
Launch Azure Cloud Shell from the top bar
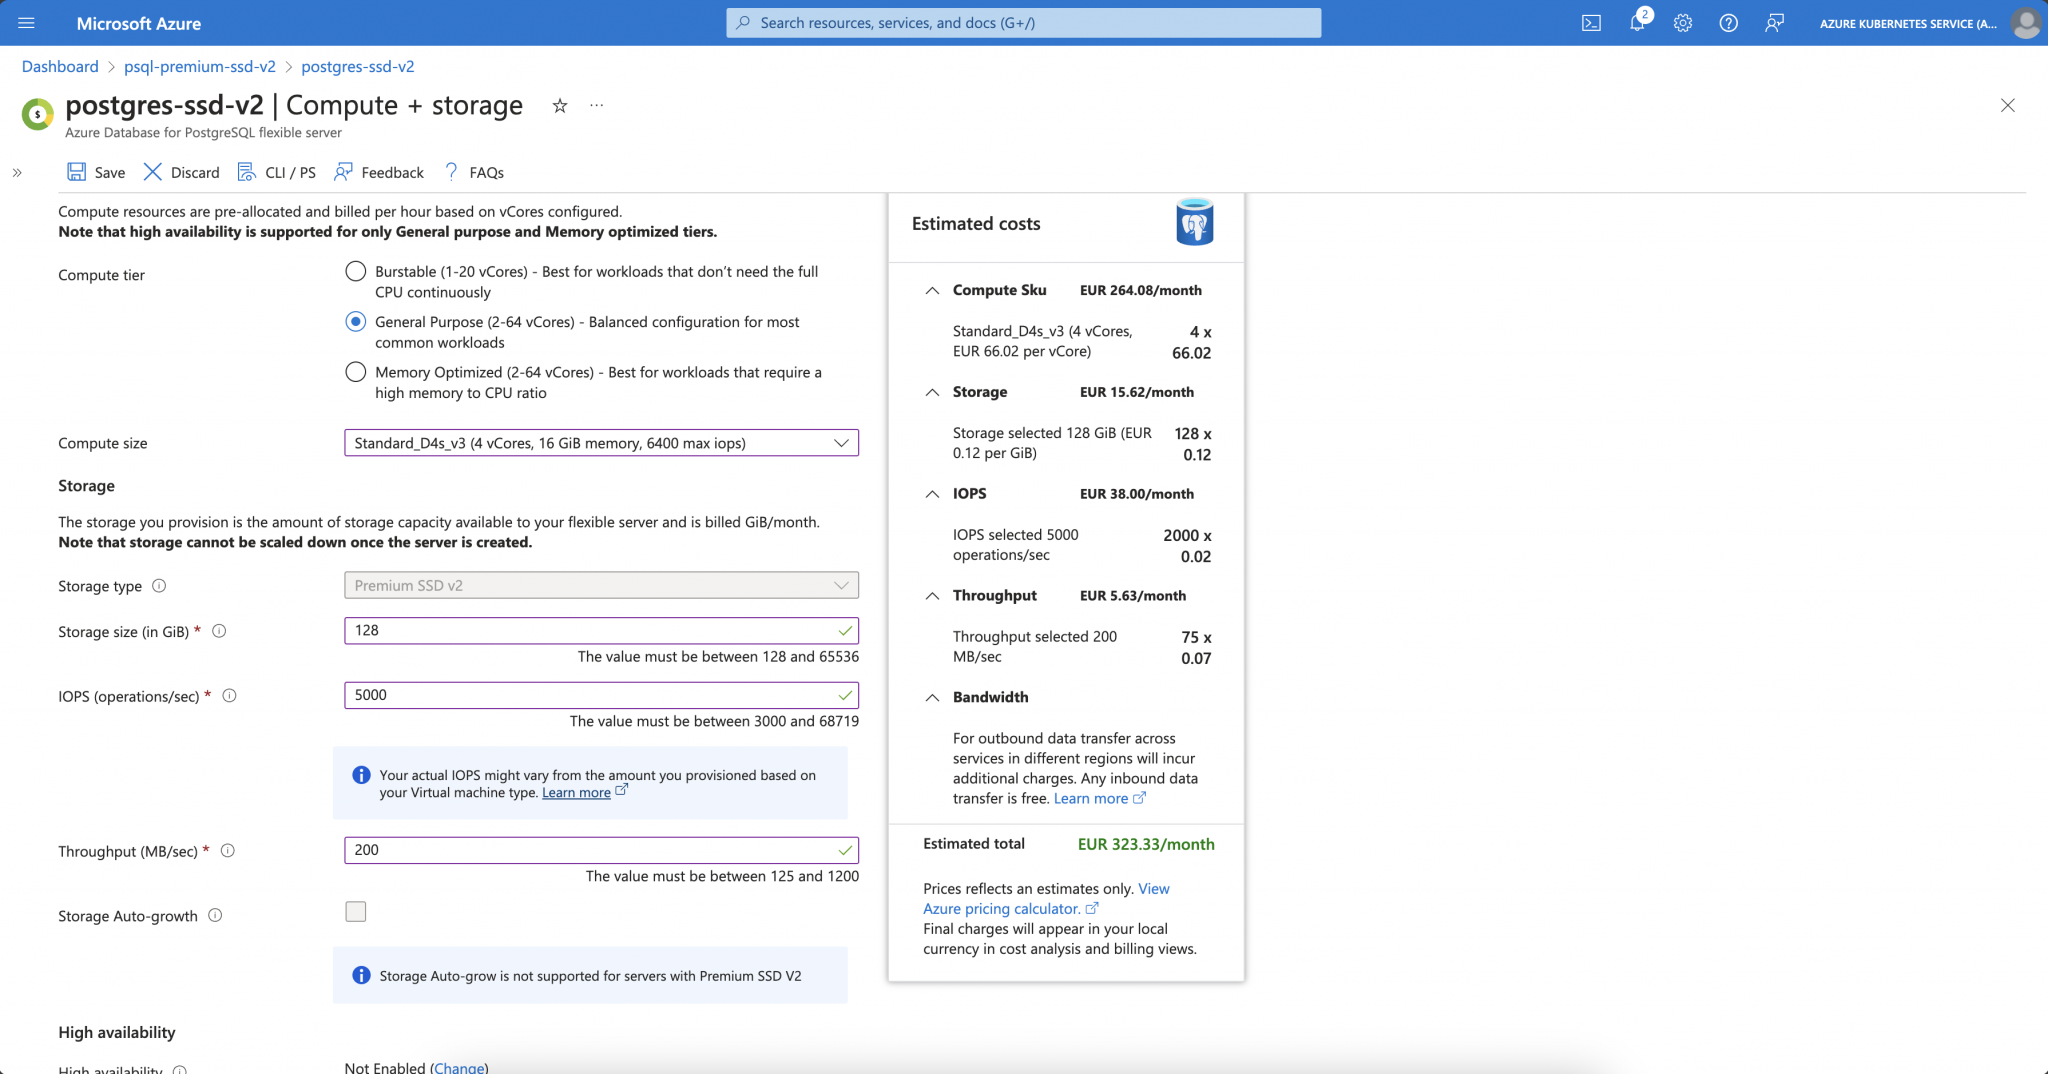(1592, 22)
